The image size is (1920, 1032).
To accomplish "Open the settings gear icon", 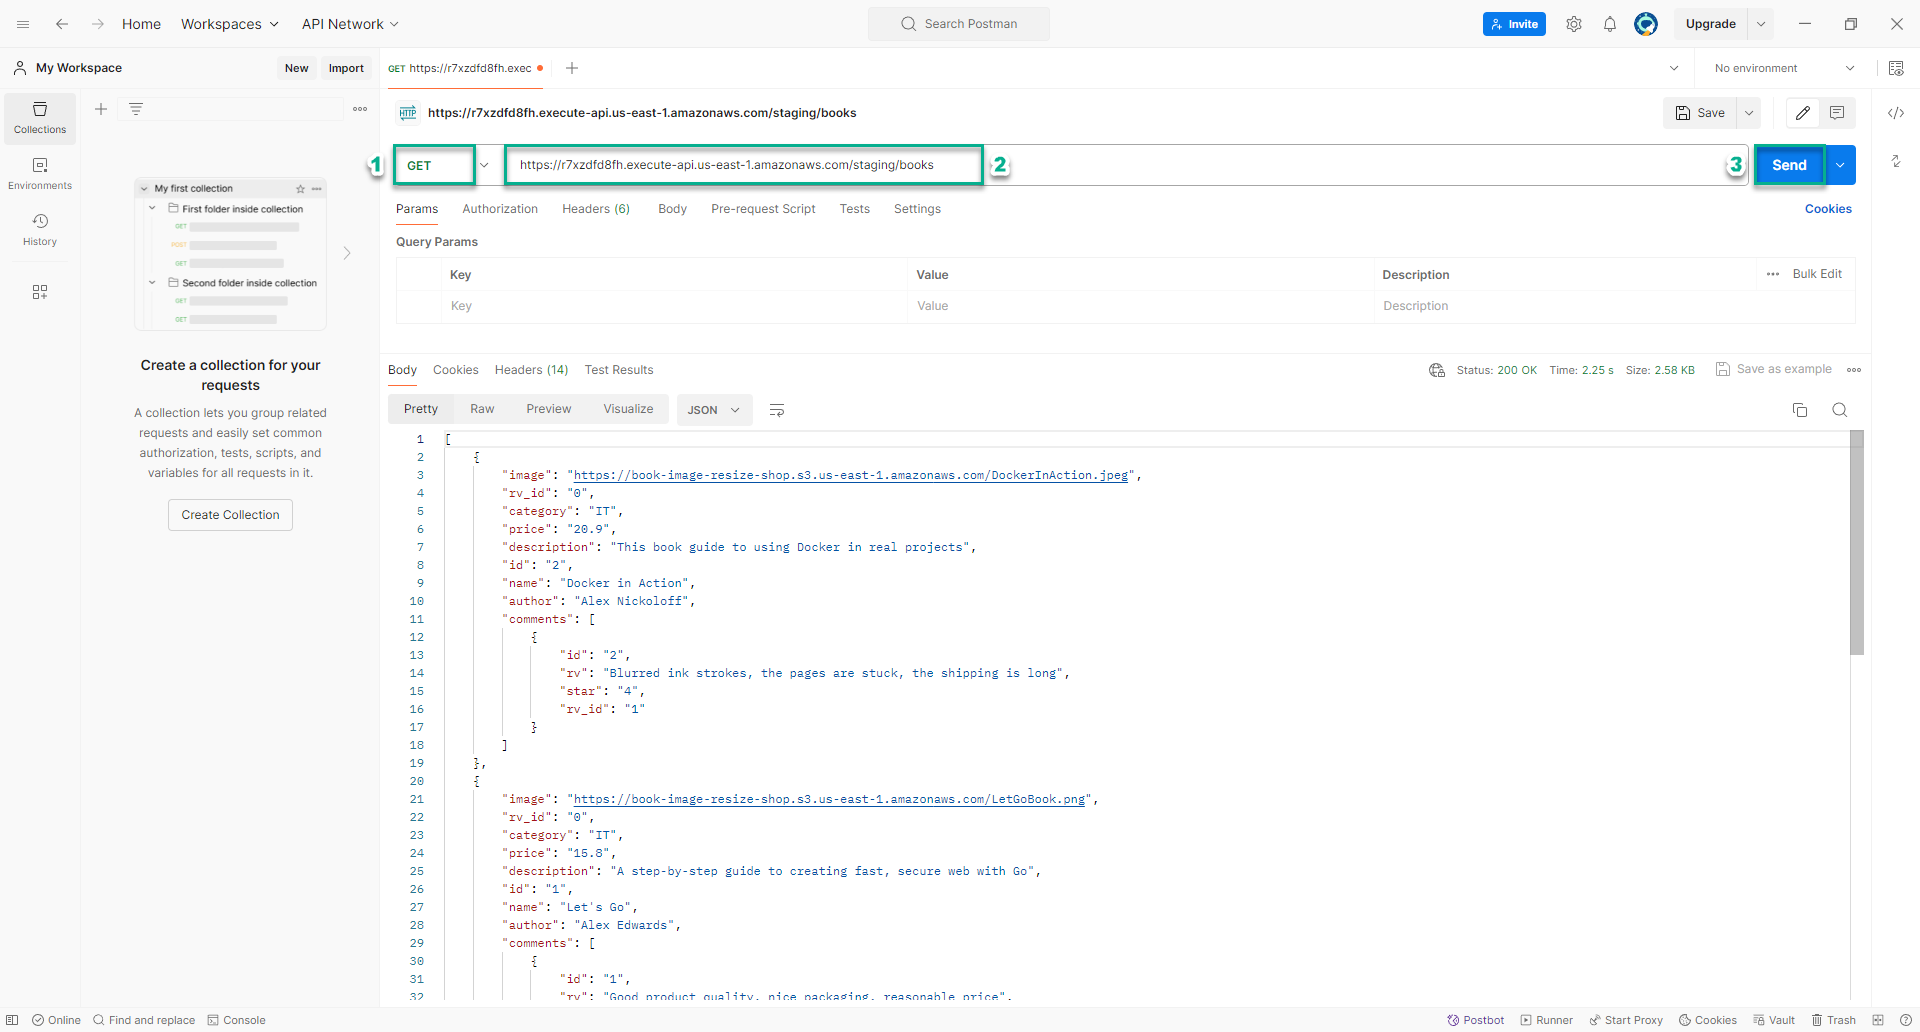I will [1574, 24].
